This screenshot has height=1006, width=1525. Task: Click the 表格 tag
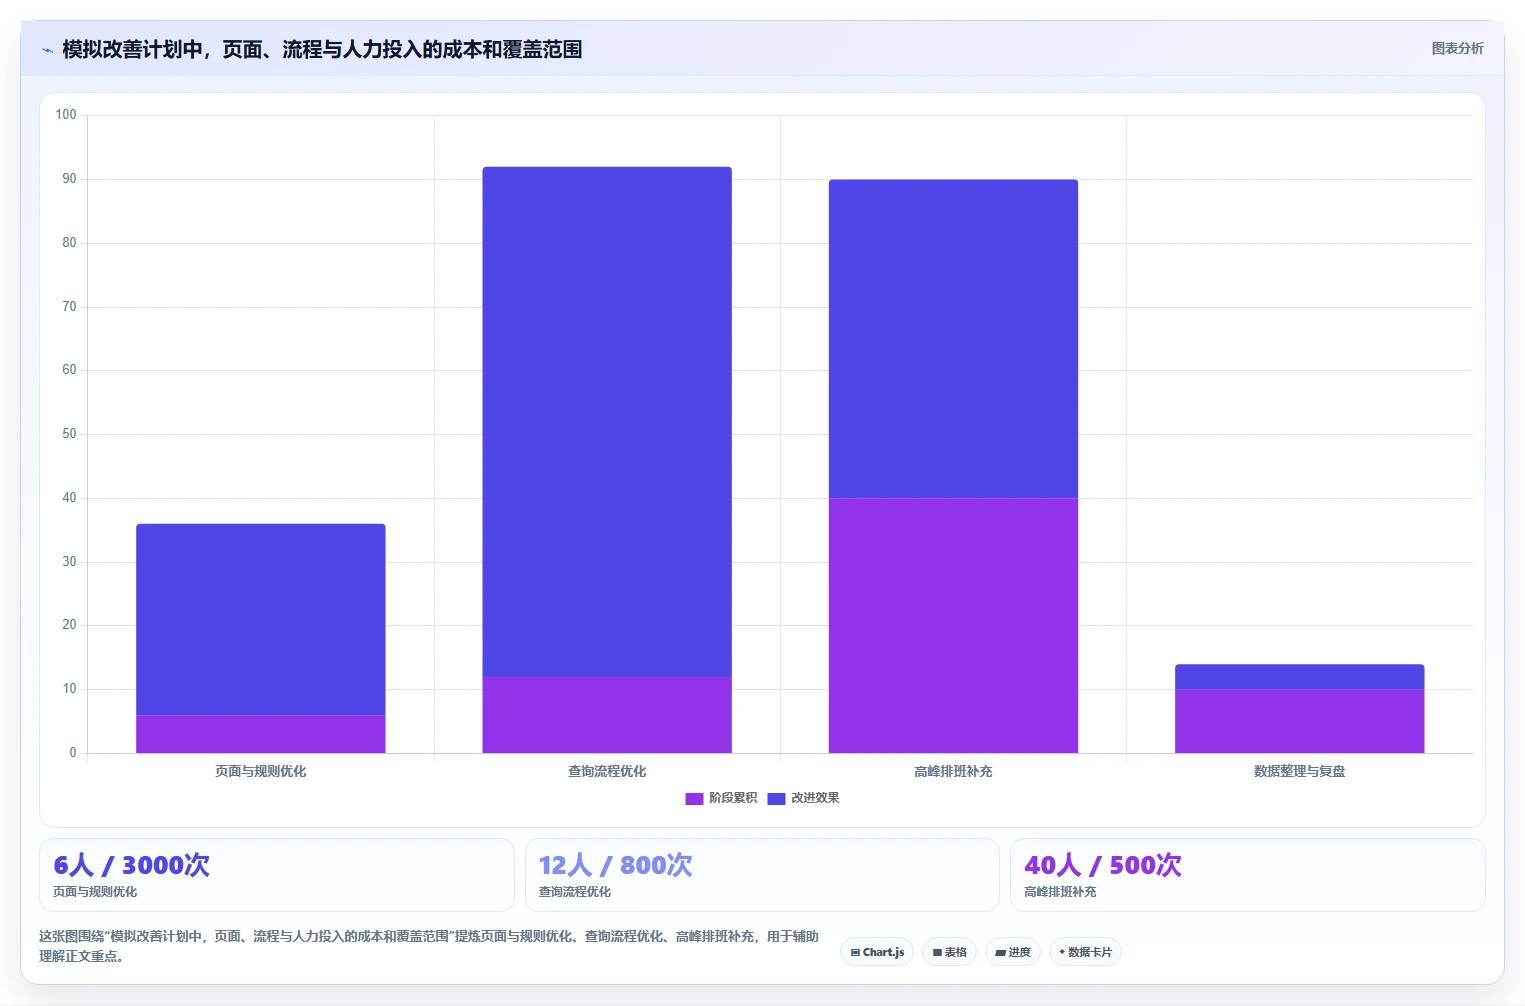tap(949, 952)
